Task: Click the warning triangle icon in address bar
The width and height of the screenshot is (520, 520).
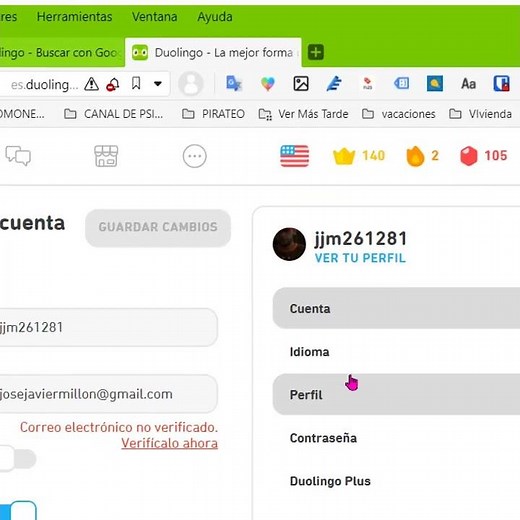Action: click(91, 84)
